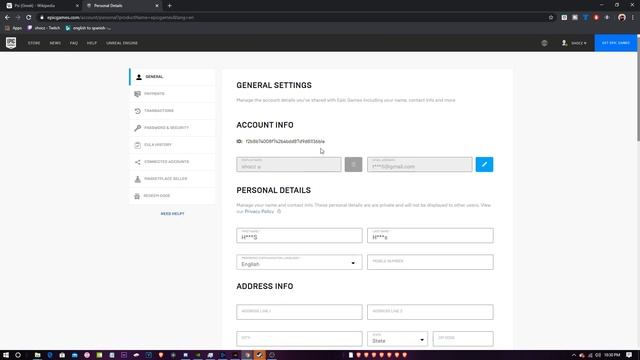
Task: Open the shocc - Twitch bookmark
Action: (44, 28)
